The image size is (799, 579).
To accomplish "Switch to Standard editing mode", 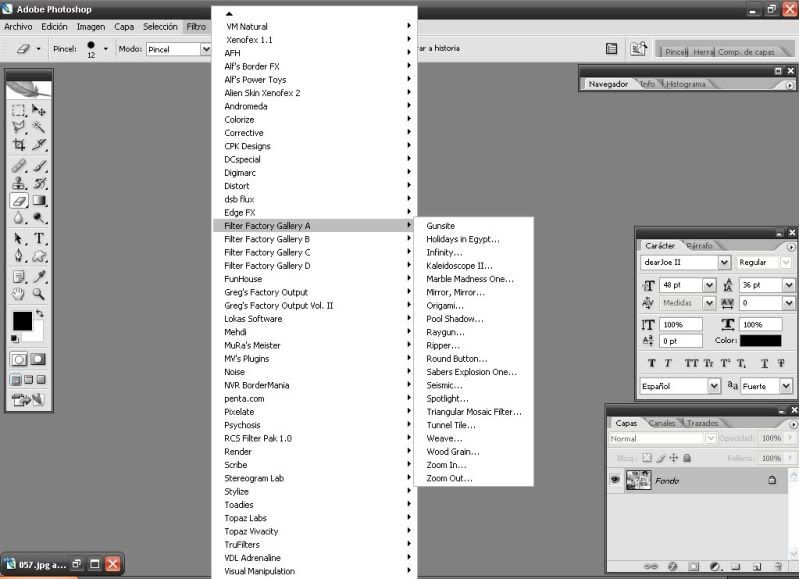I will pyautogui.click(x=19, y=359).
